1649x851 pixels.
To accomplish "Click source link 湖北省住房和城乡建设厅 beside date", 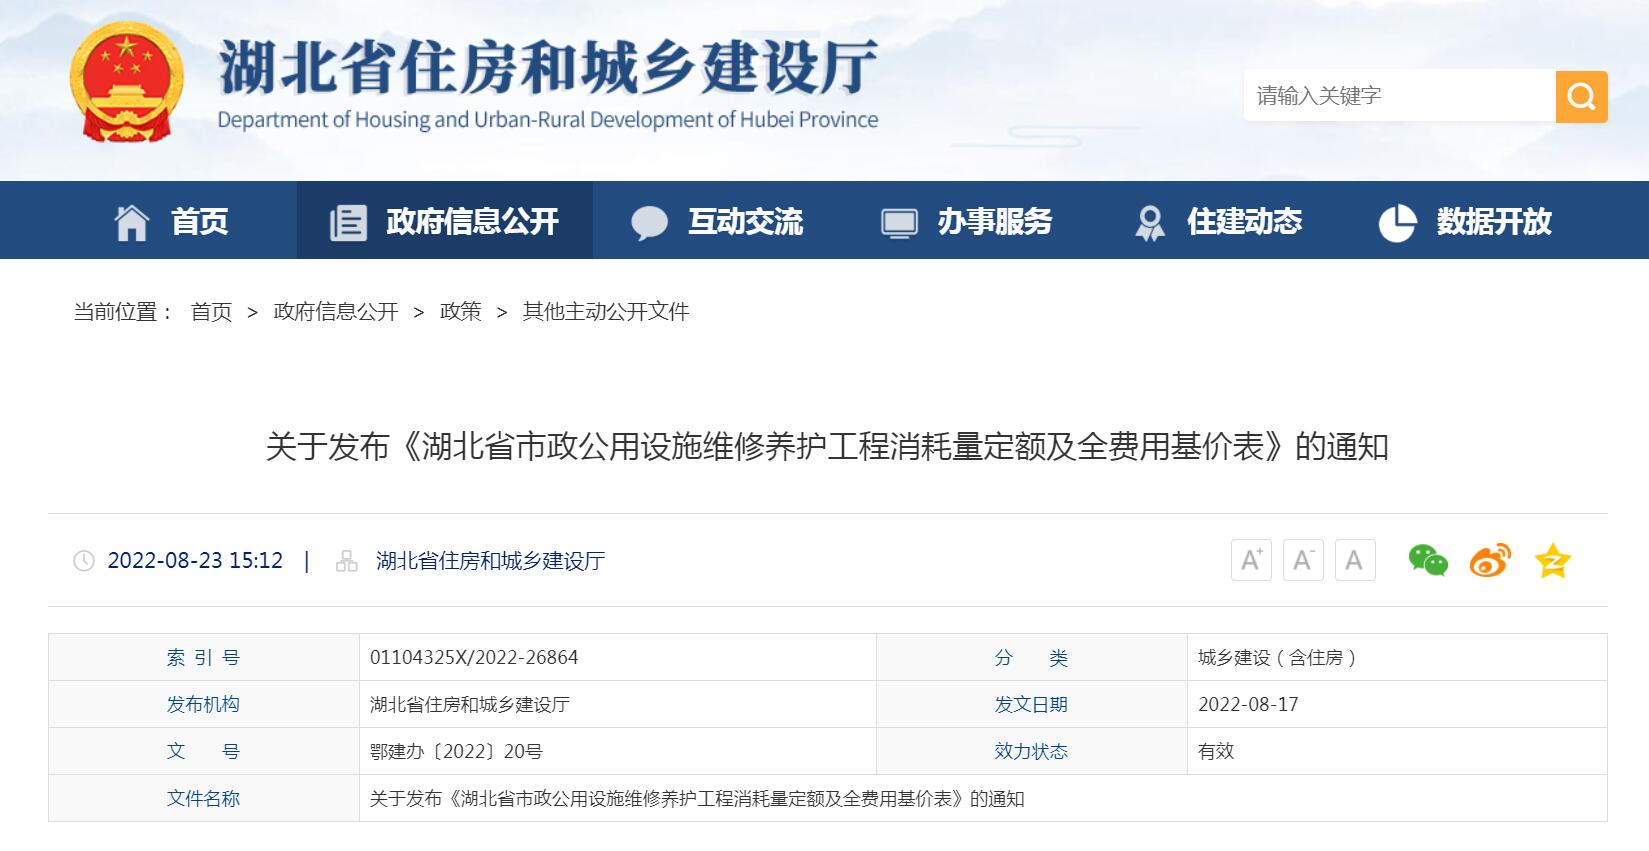I will [x=490, y=561].
